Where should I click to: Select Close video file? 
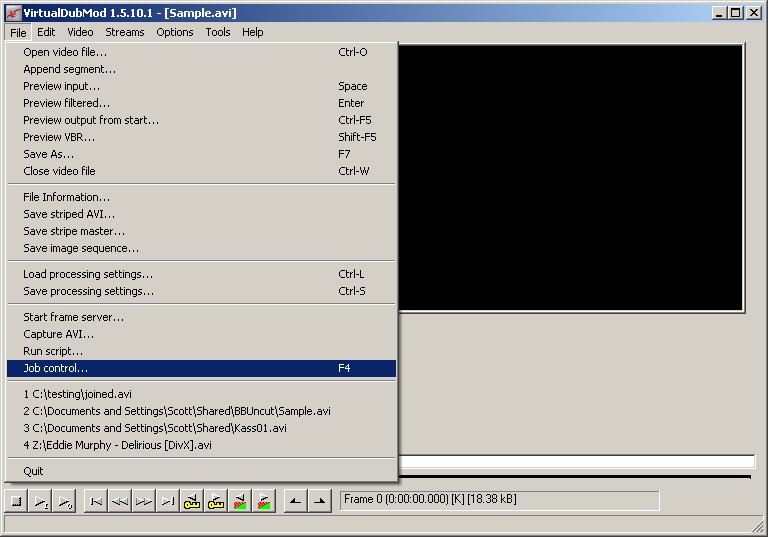point(201,171)
